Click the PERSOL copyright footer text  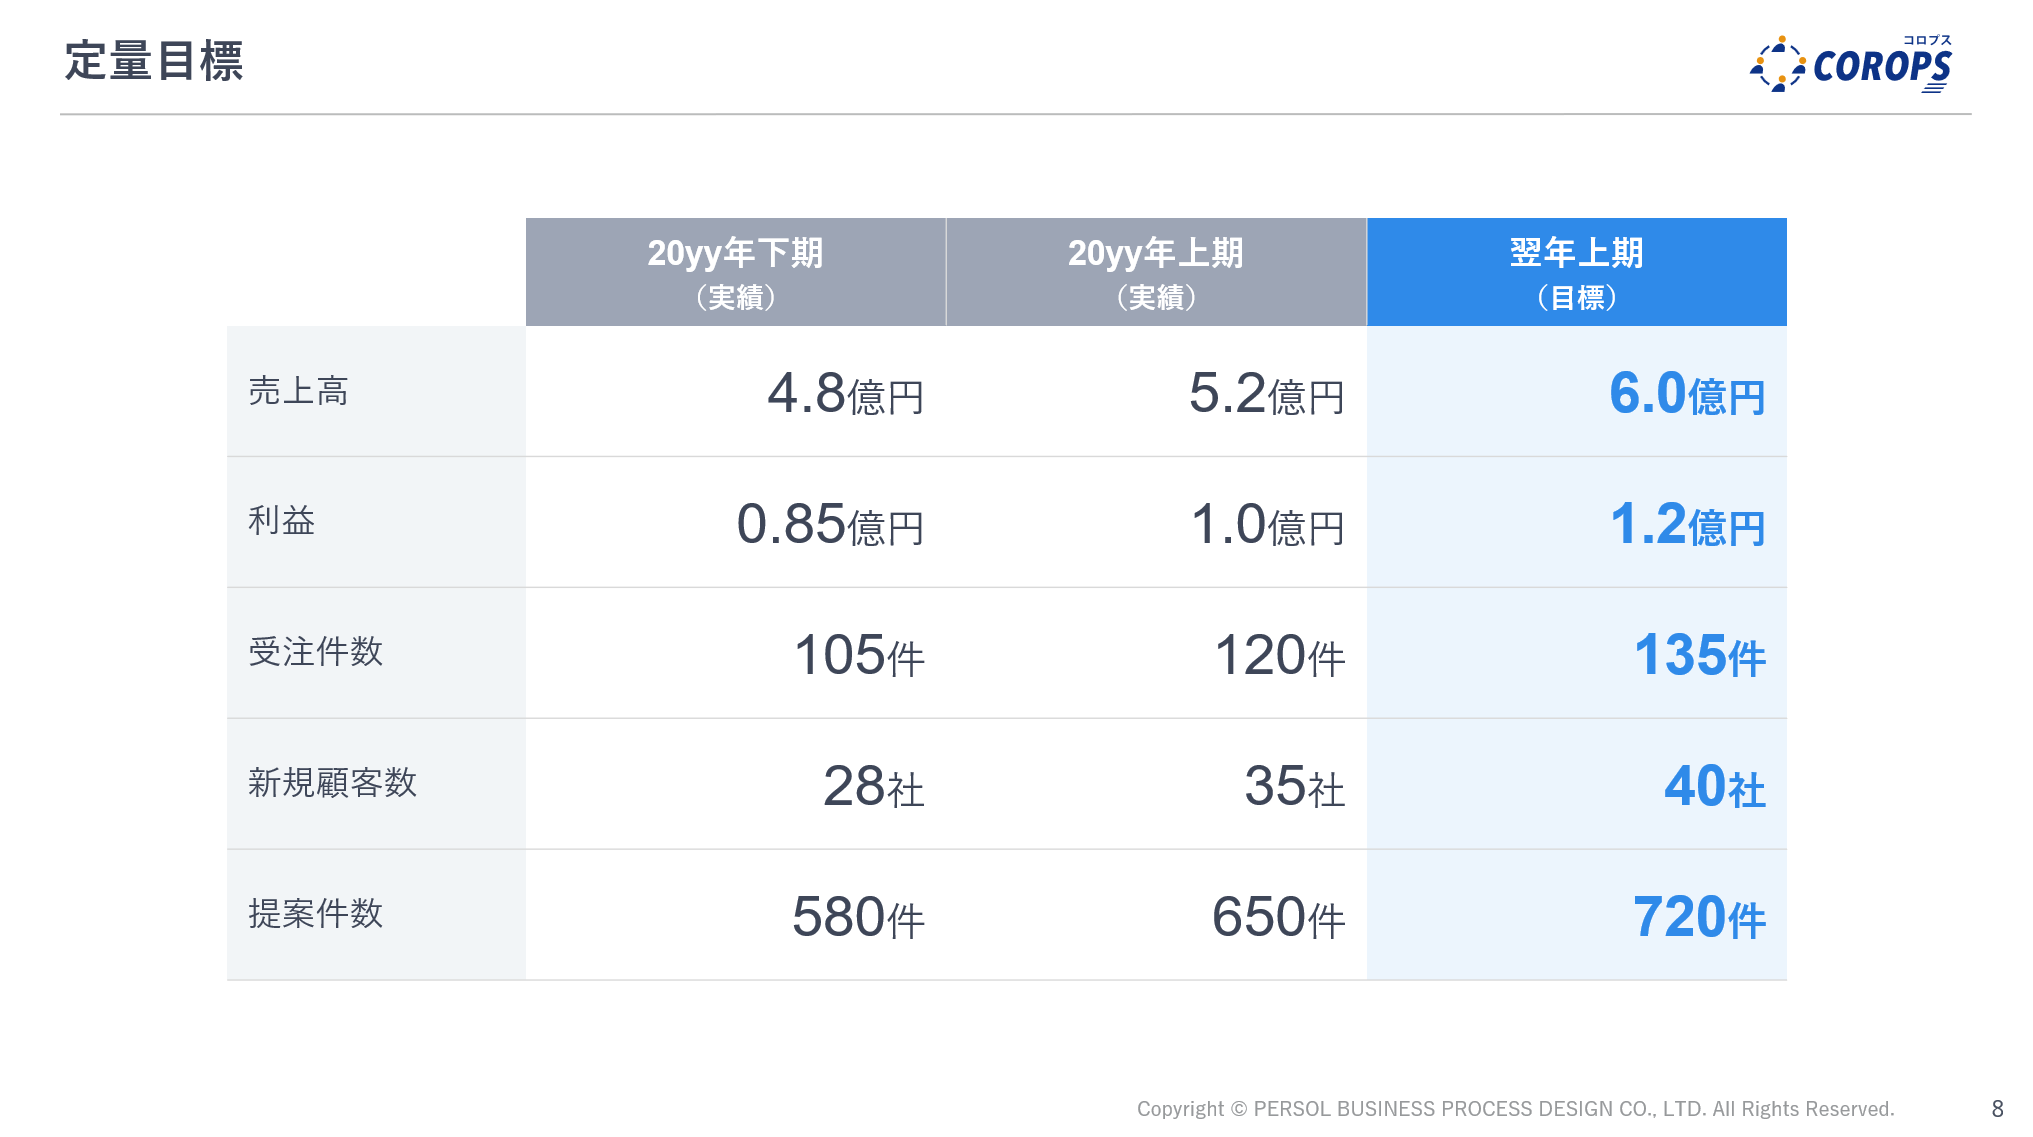click(1515, 1109)
